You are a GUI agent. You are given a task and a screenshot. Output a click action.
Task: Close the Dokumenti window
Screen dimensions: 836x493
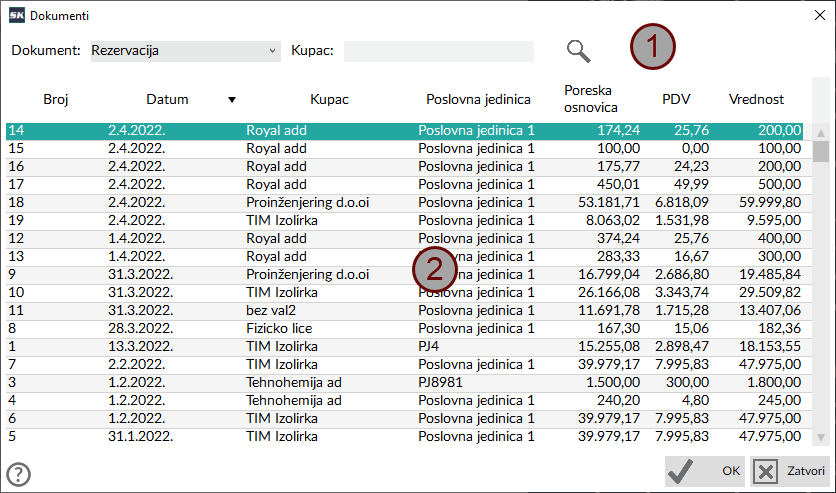pyautogui.click(x=820, y=15)
